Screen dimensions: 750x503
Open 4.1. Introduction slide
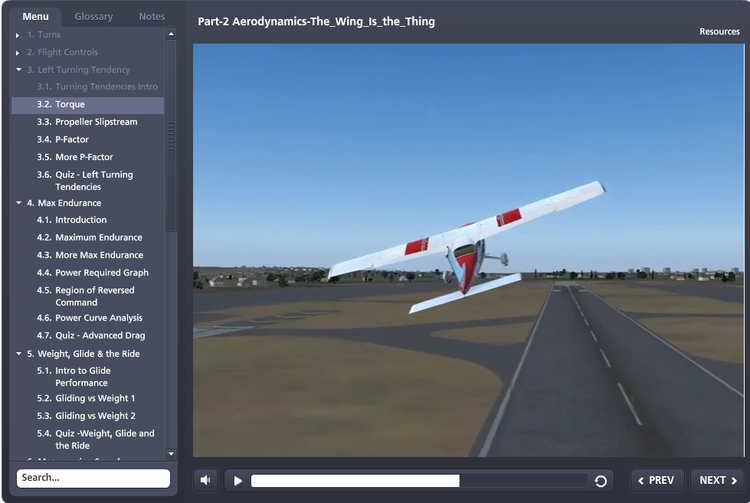coord(72,220)
